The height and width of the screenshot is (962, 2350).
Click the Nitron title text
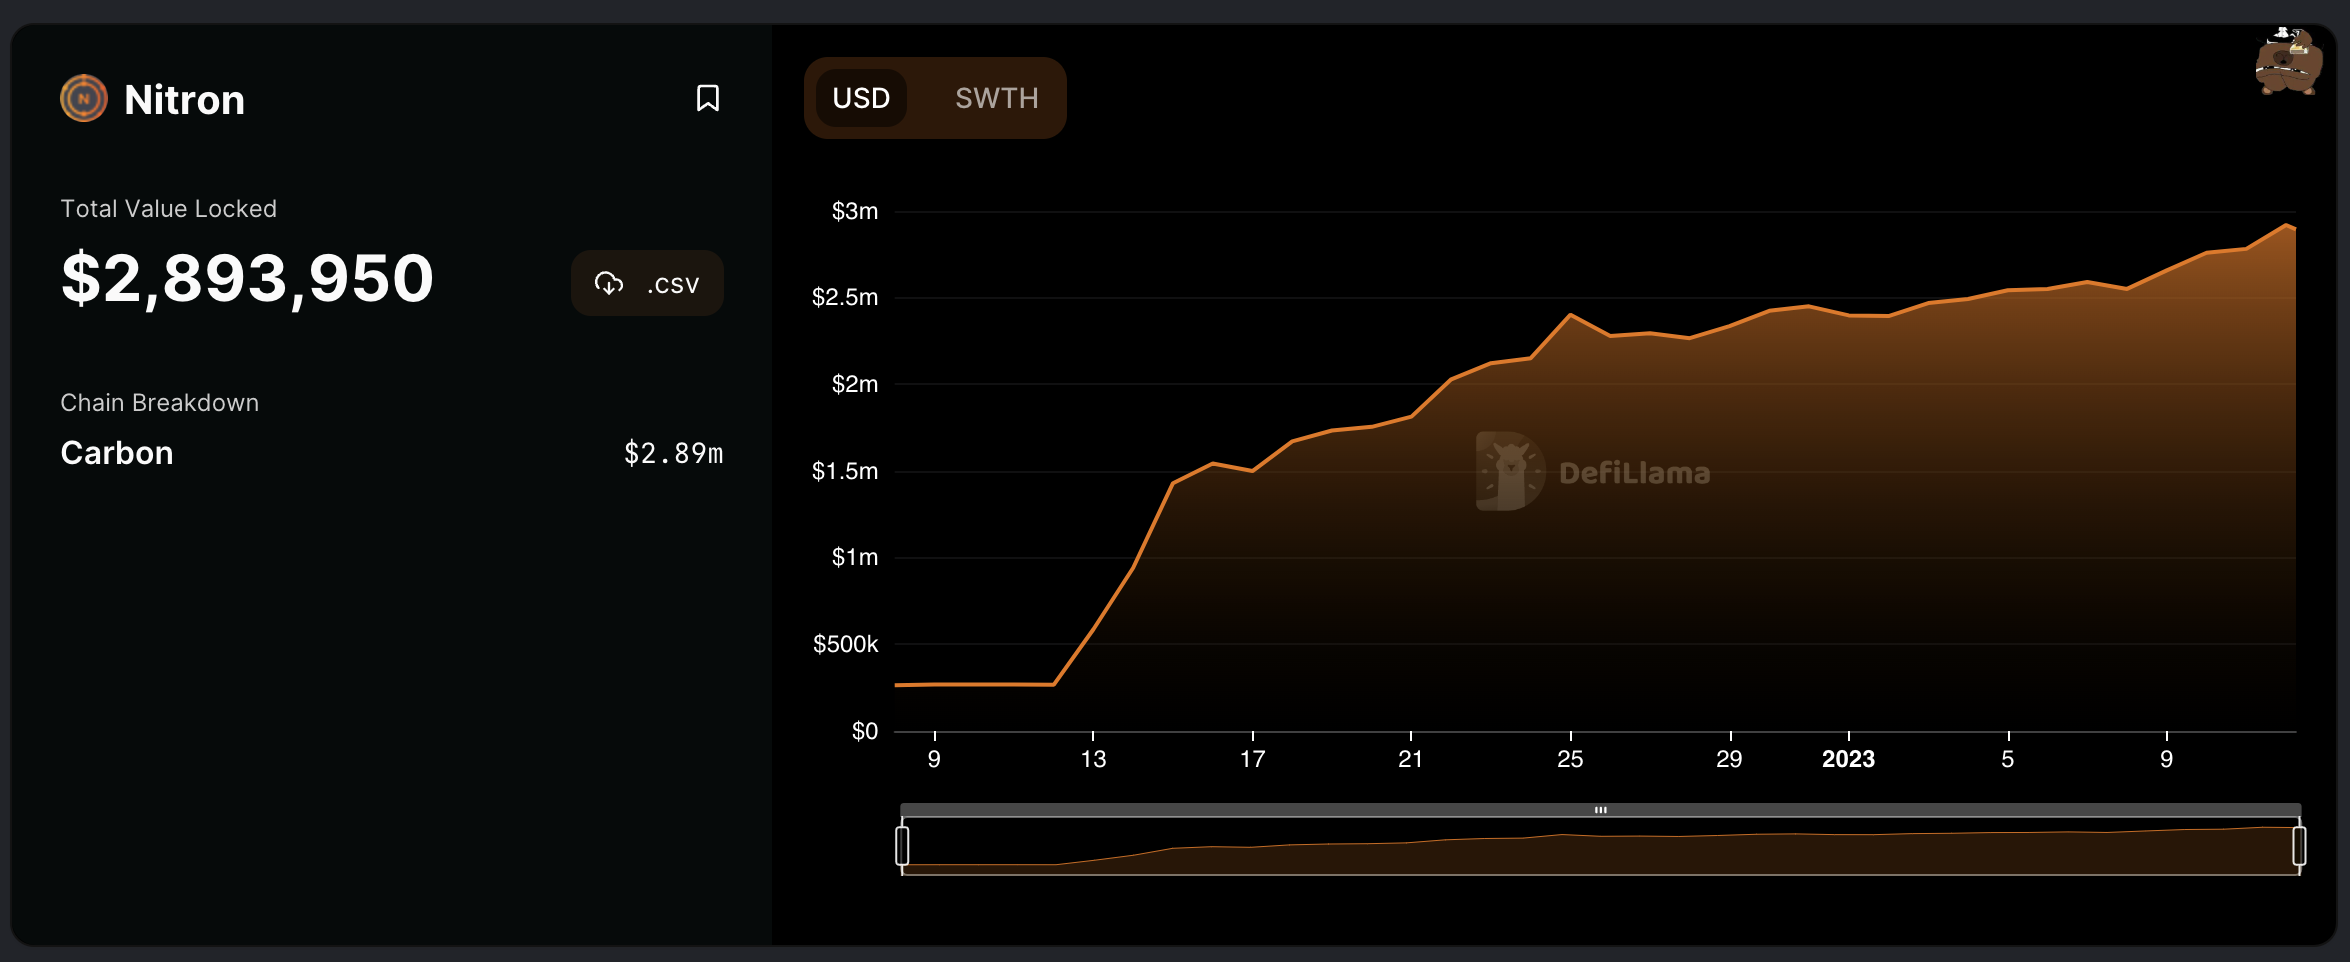pos(184,100)
